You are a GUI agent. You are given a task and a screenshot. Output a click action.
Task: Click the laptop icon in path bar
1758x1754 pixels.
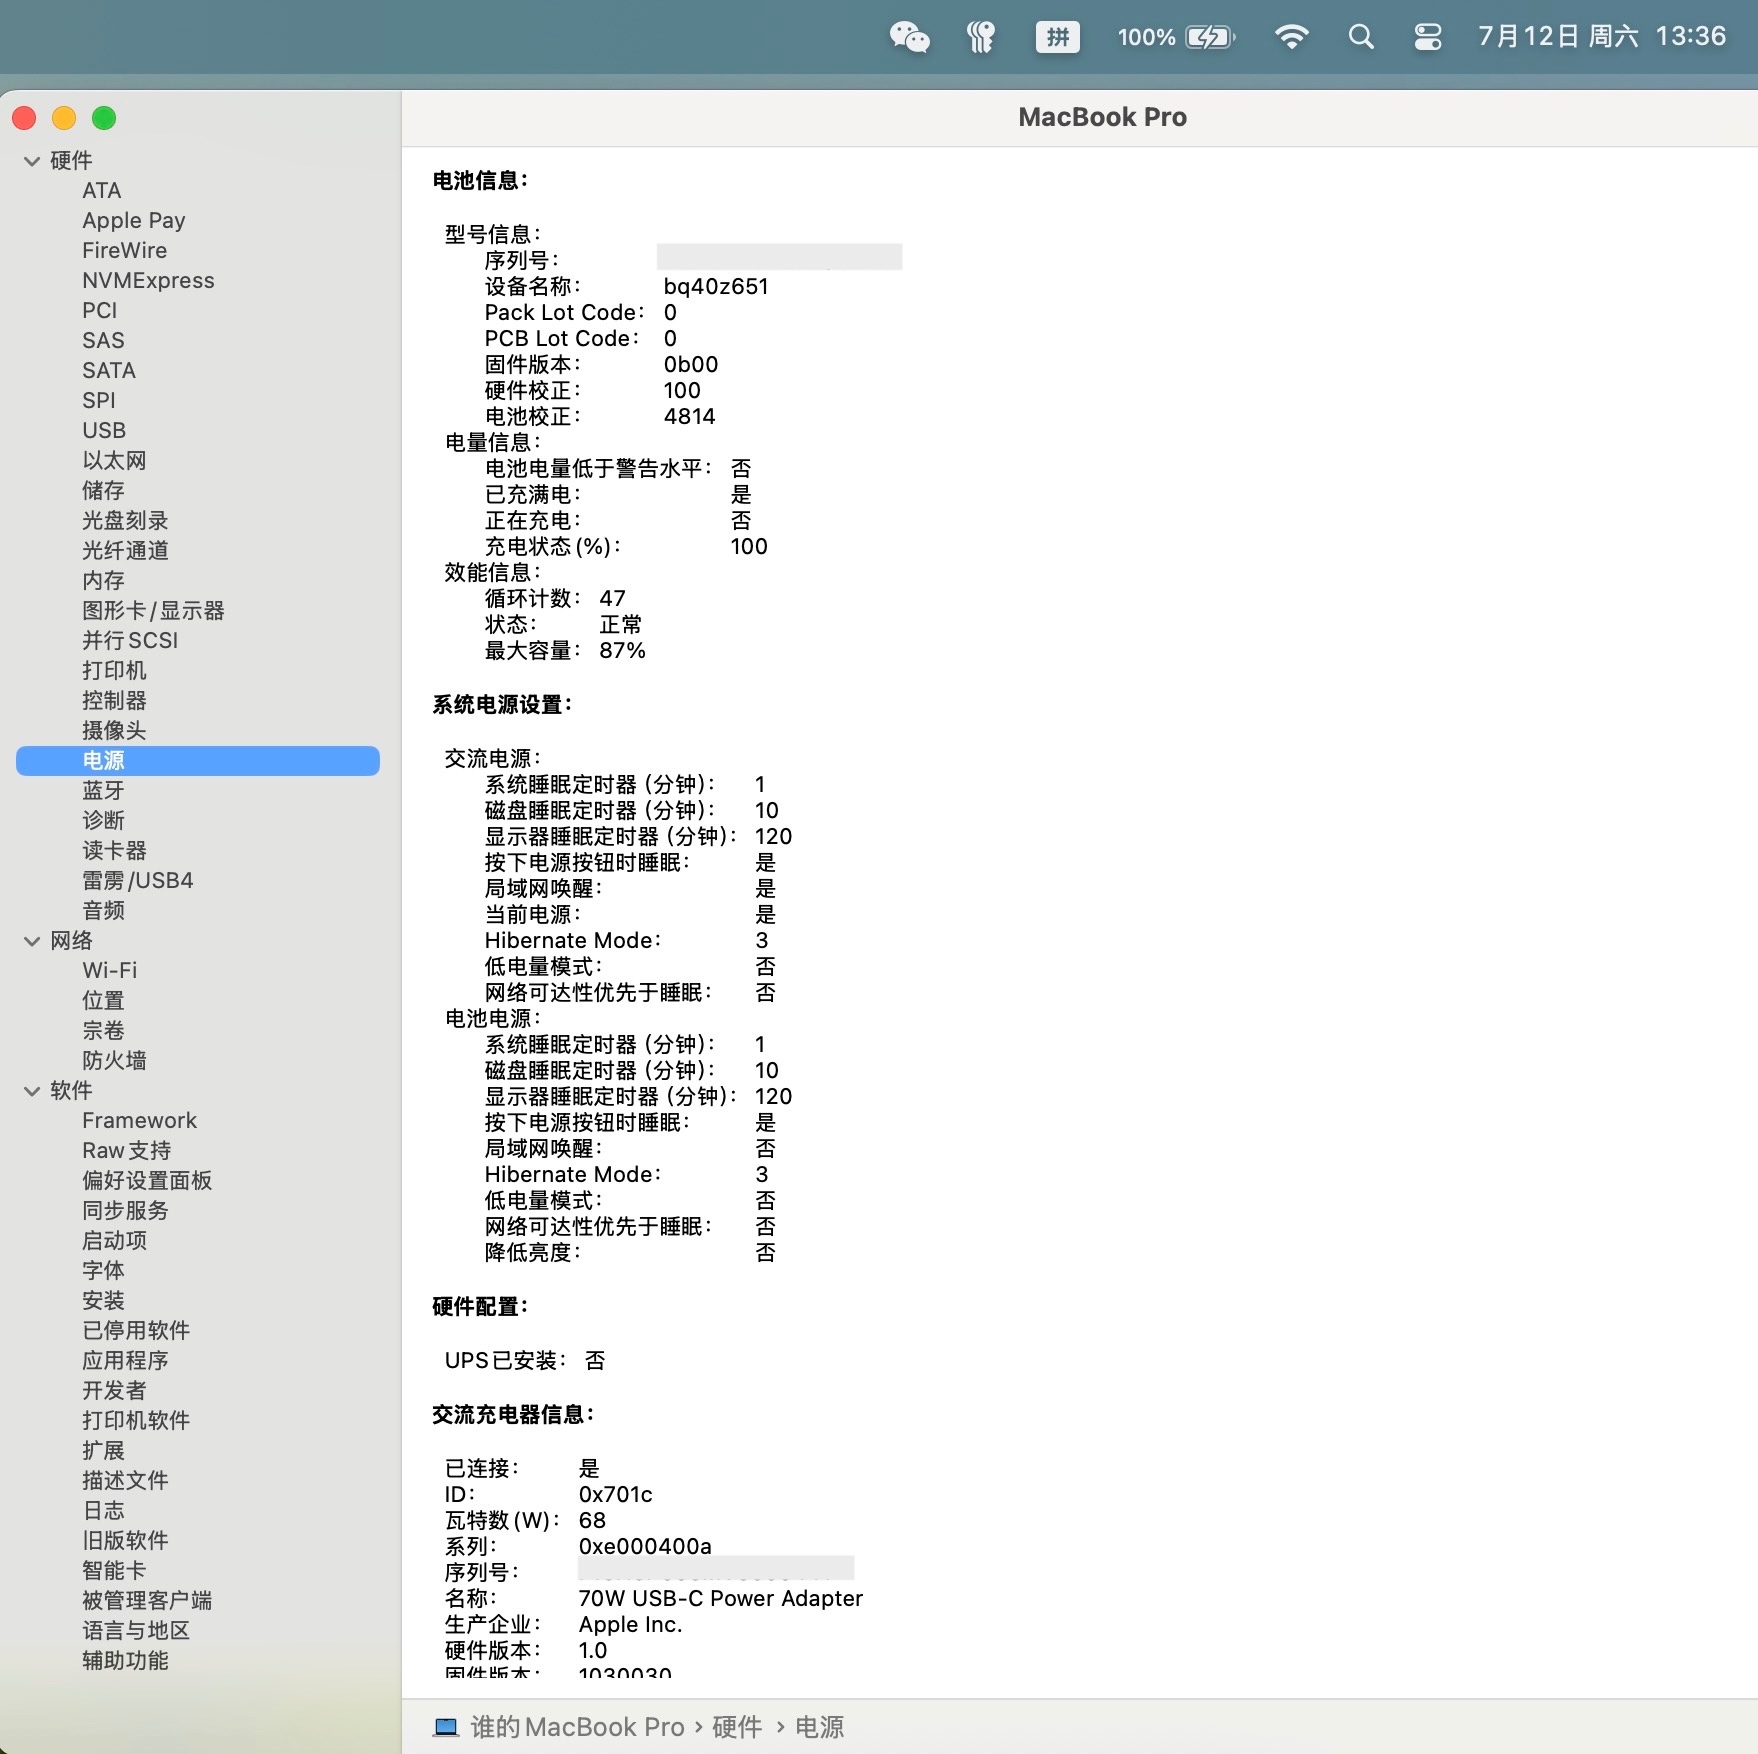click(x=446, y=1727)
